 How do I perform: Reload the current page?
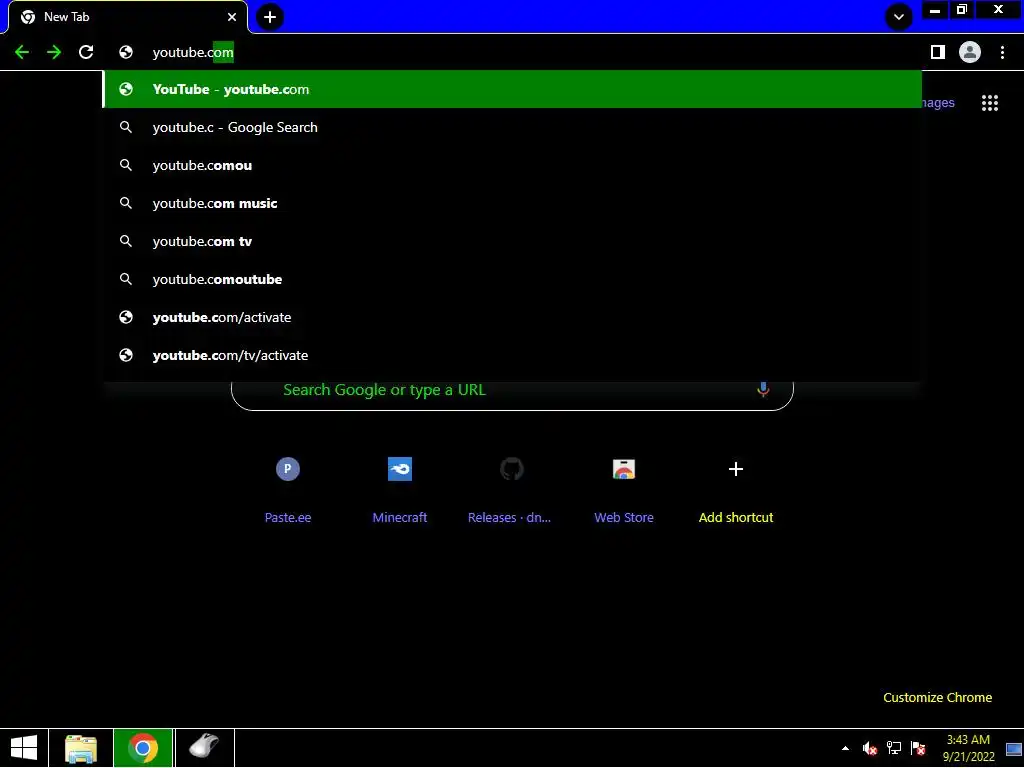click(x=86, y=52)
